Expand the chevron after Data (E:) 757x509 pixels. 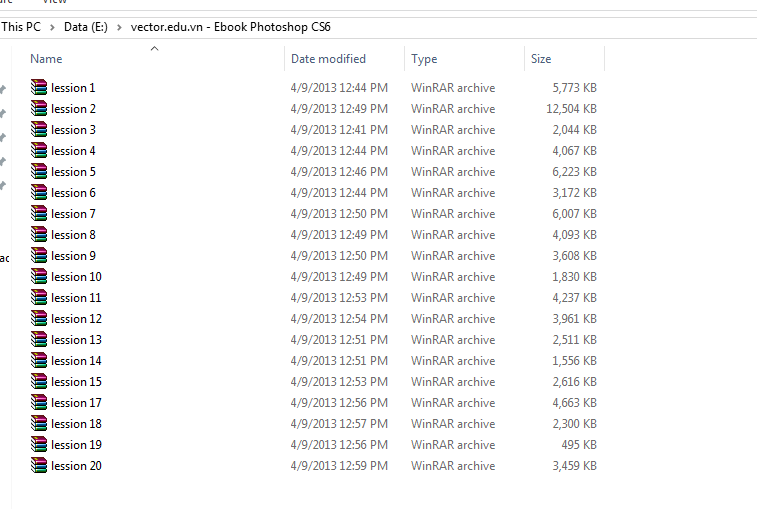point(119,28)
